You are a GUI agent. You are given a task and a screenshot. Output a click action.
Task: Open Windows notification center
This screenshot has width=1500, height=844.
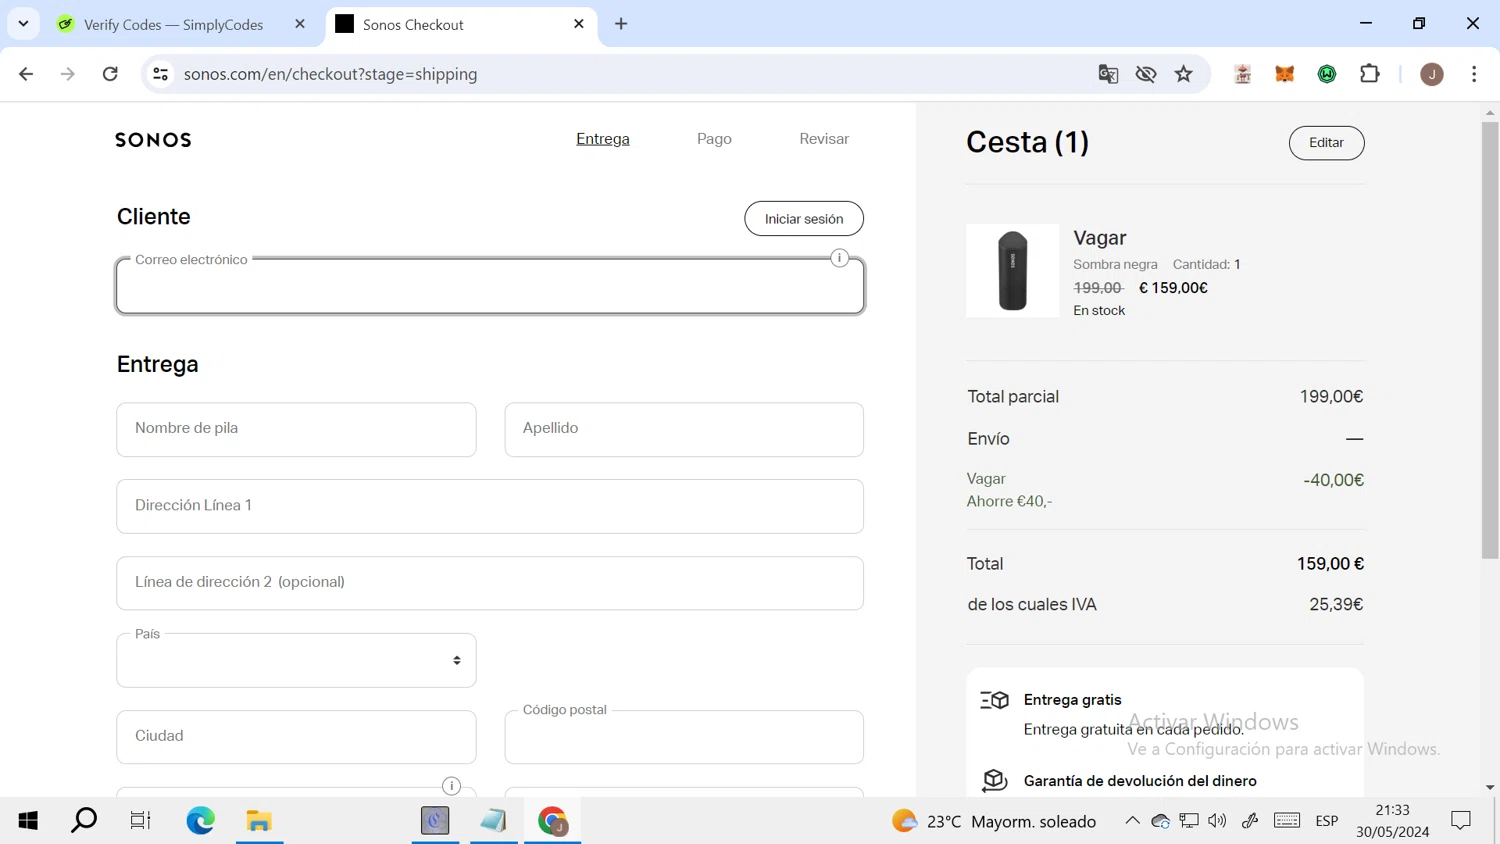[1461, 821]
